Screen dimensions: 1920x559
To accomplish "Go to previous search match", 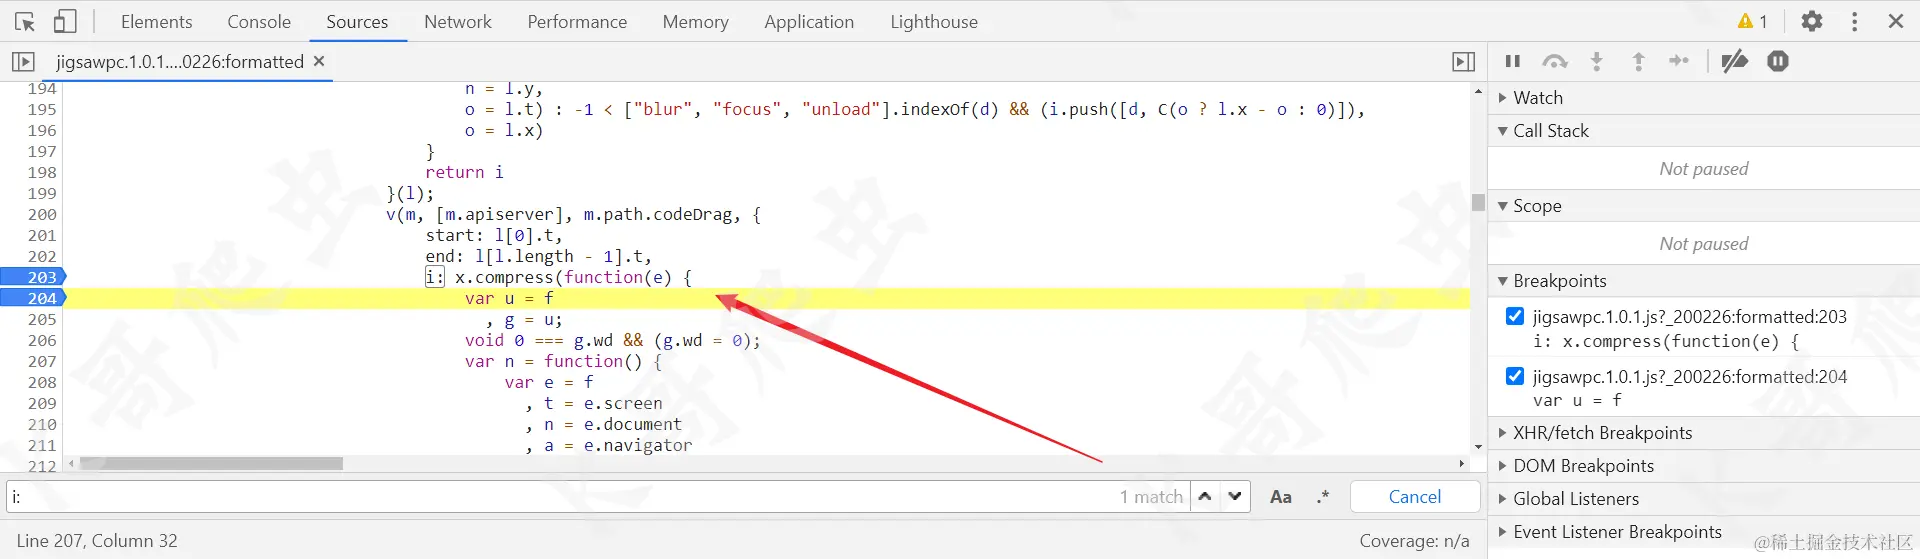I will 1205,496.
